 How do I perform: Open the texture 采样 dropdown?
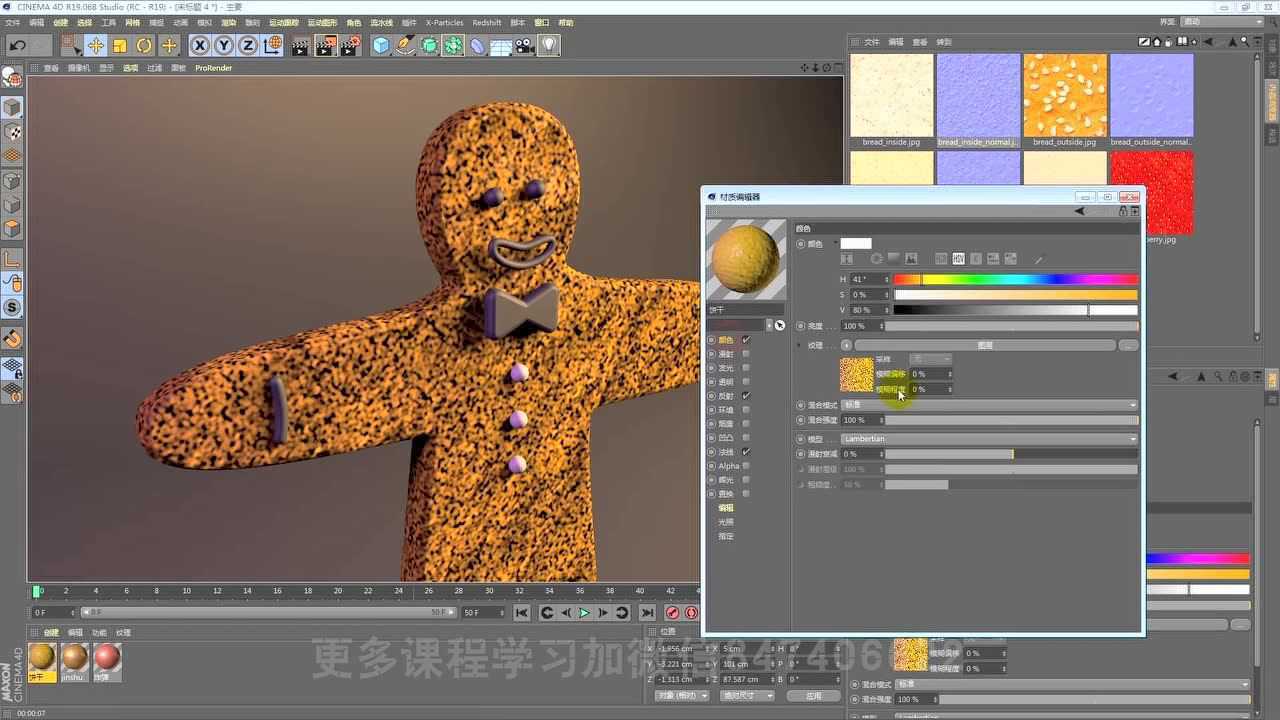930,359
